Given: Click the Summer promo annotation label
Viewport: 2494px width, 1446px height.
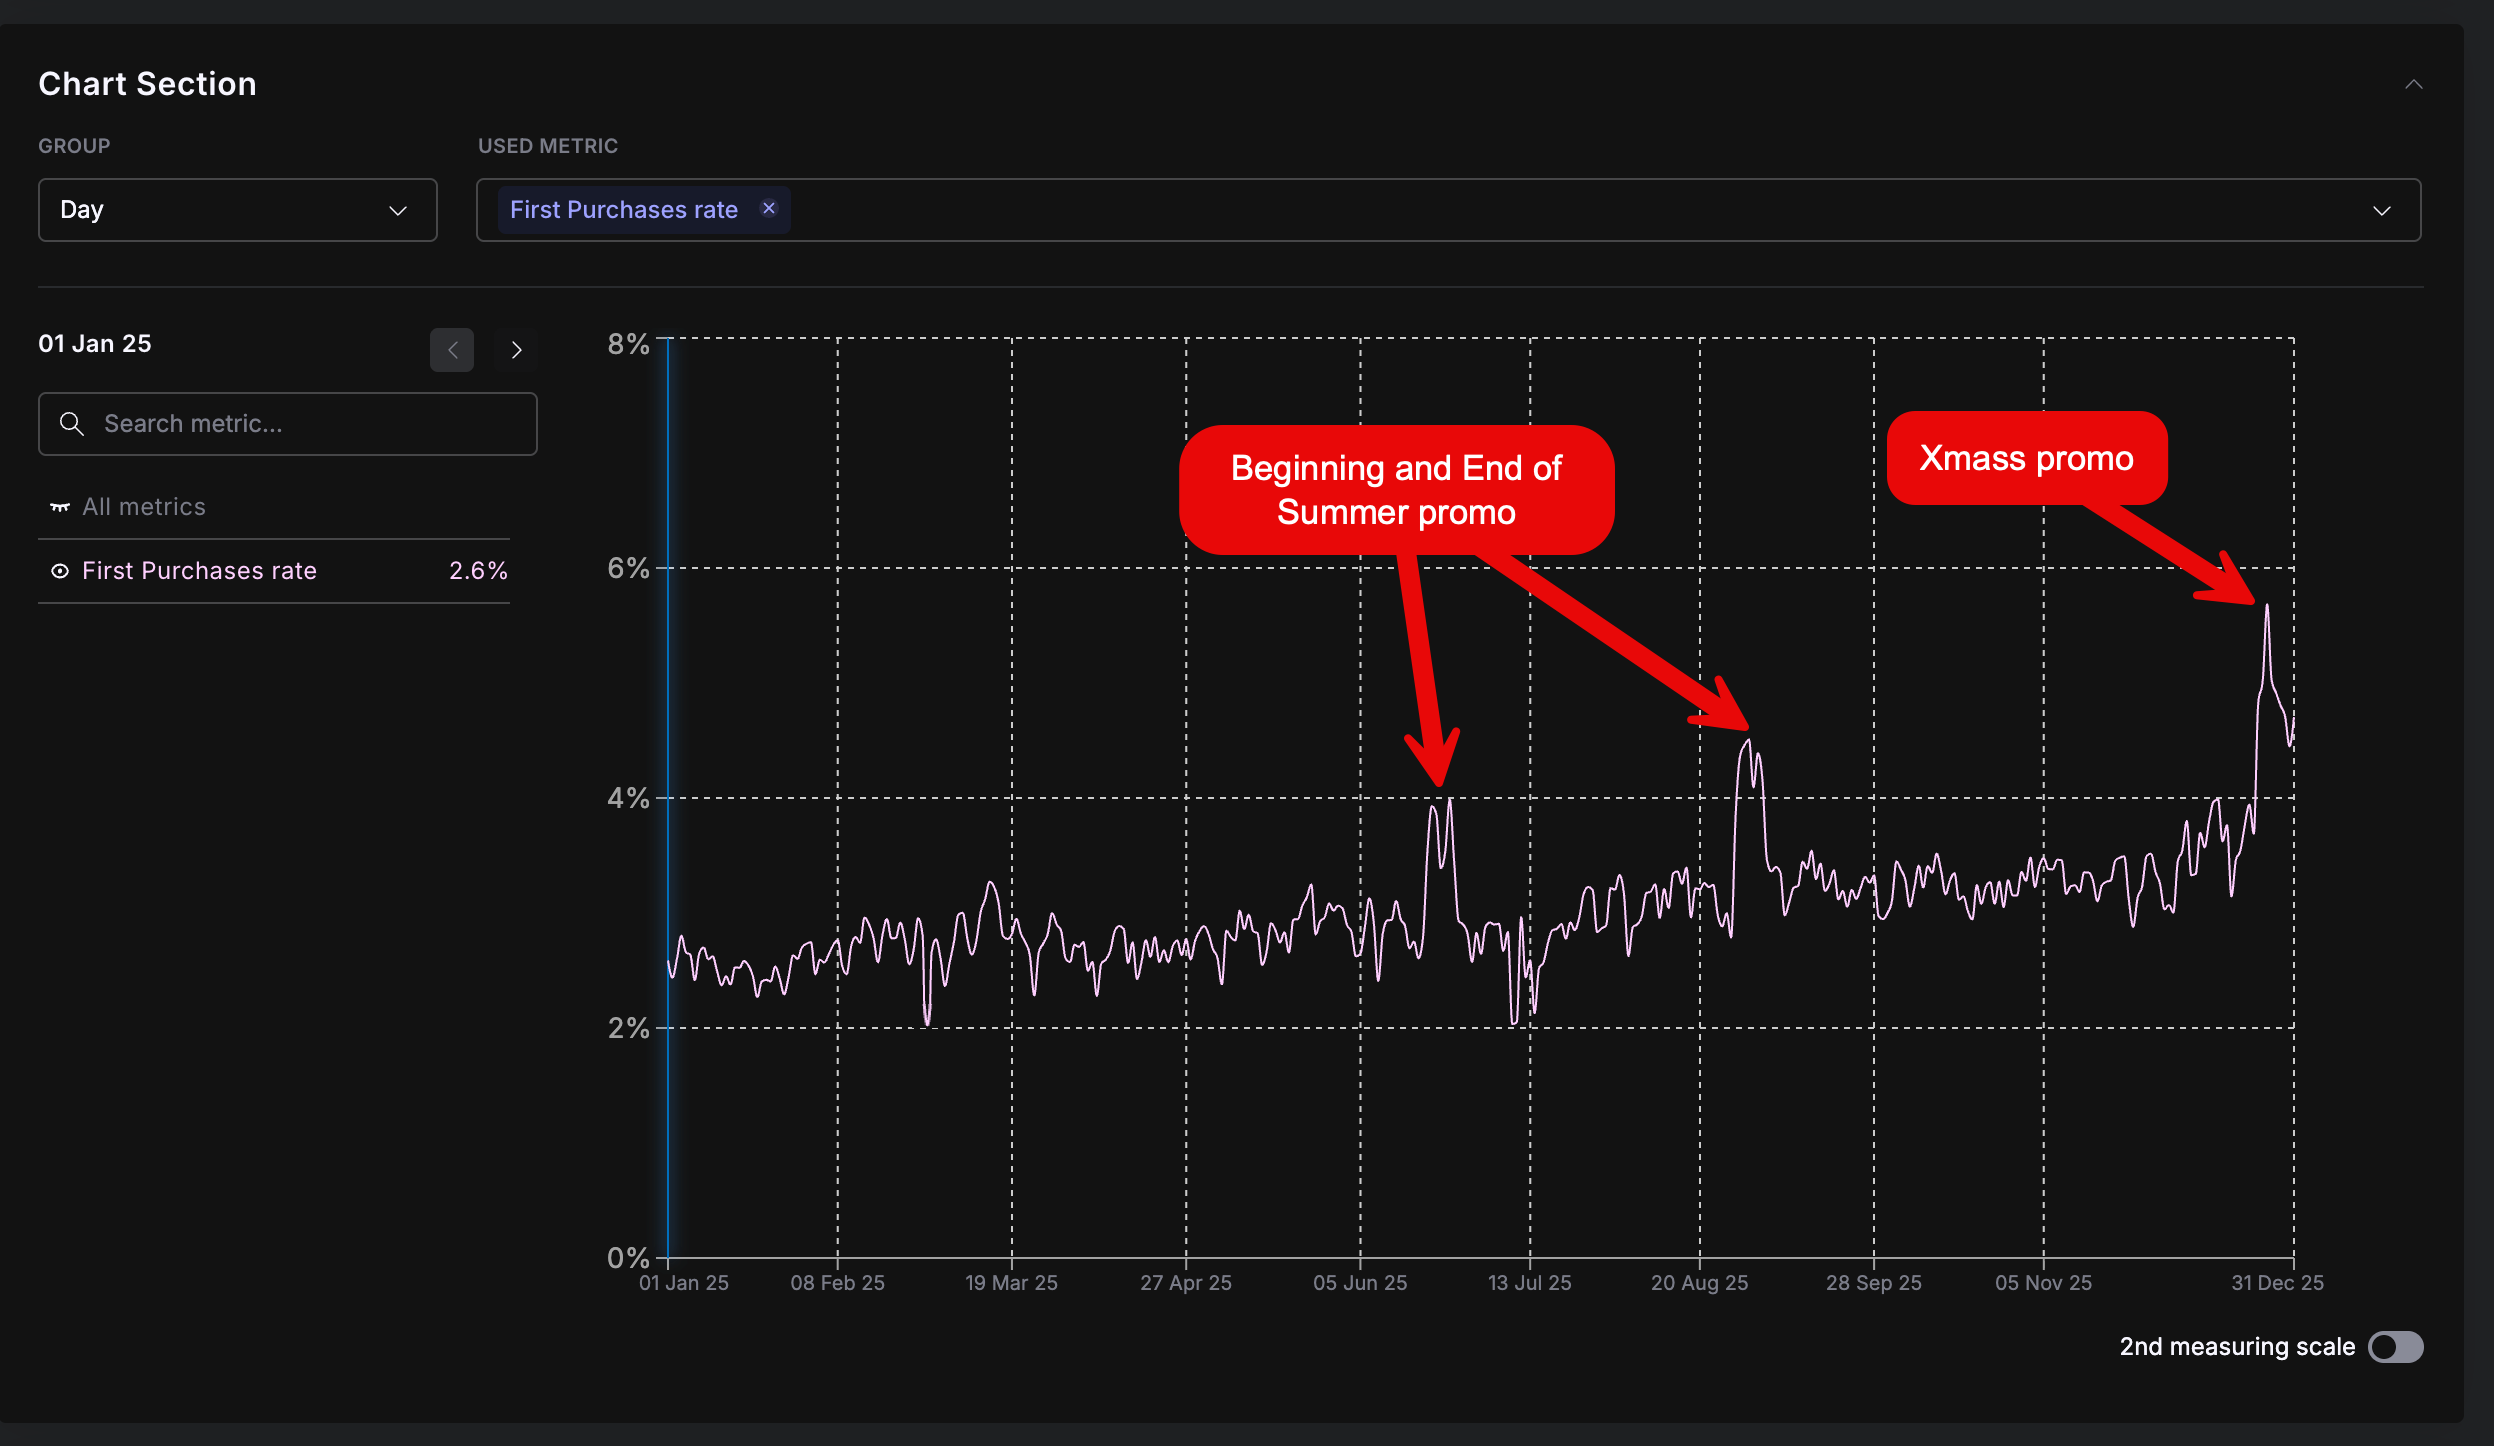Looking at the screenshot, I should (x=1396, y=490).
